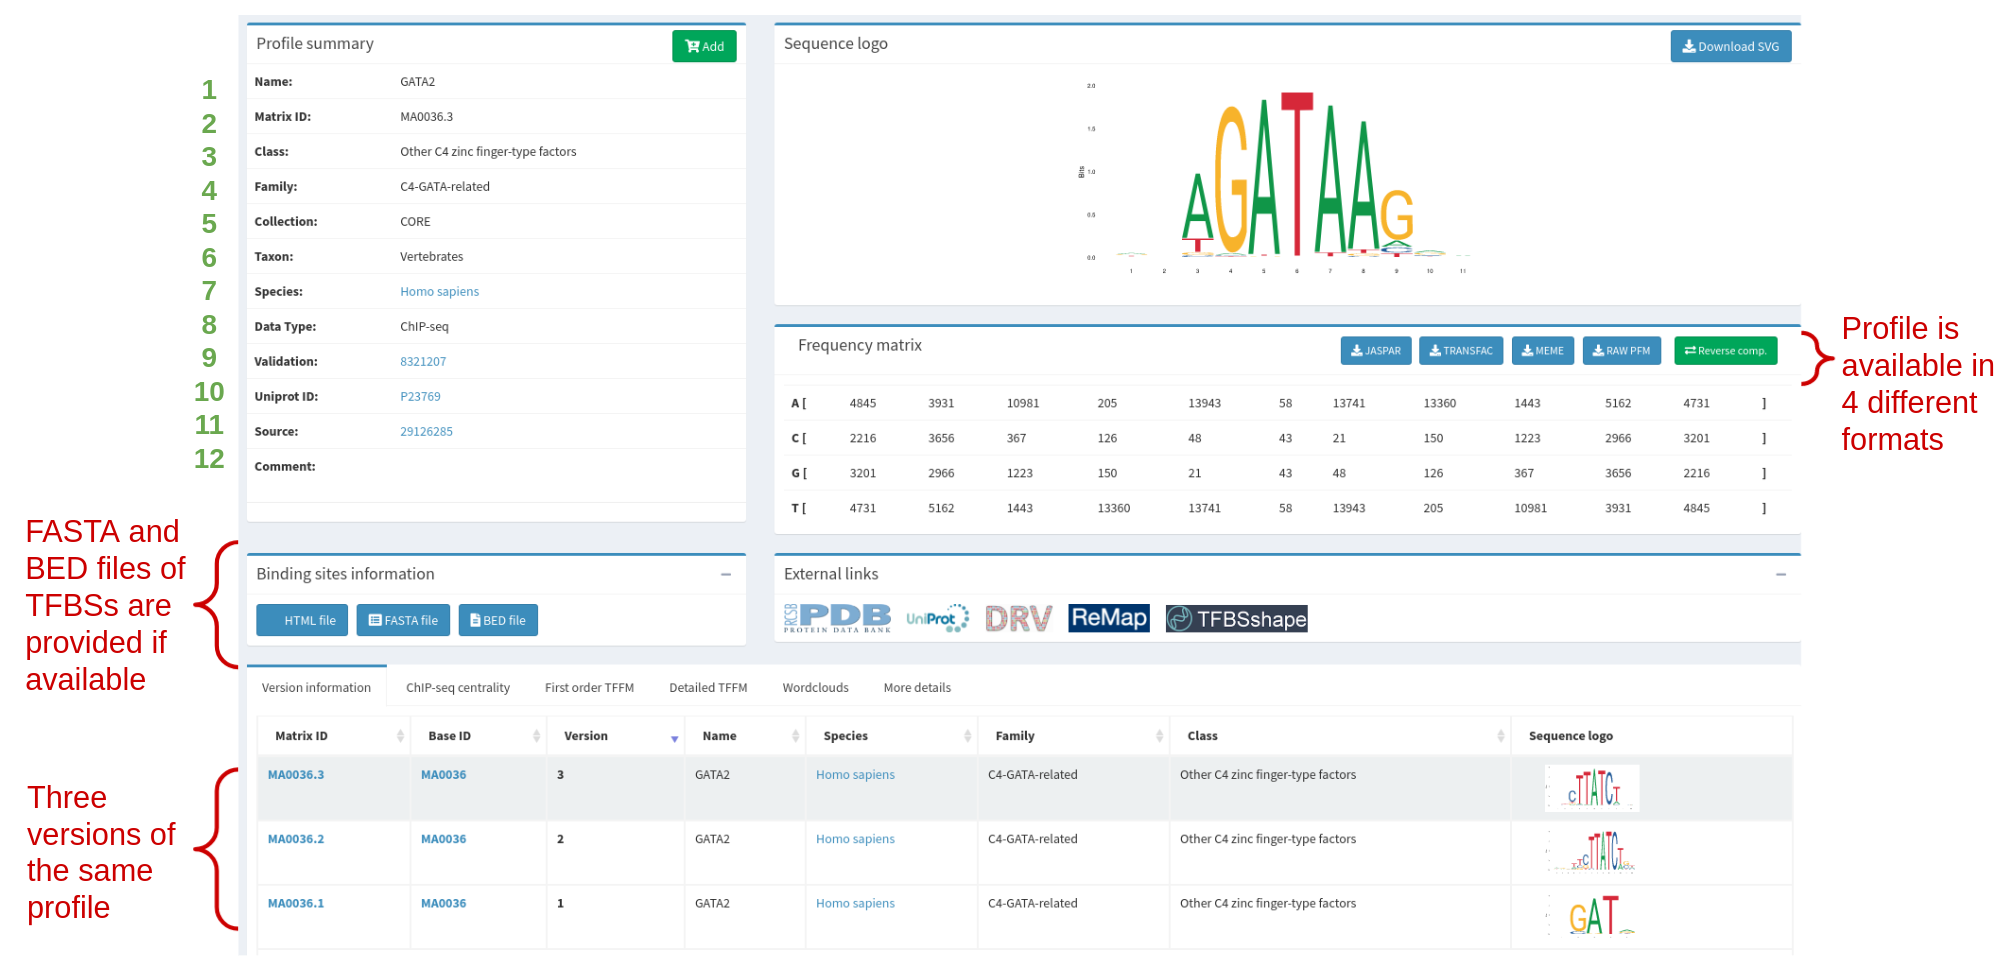Screen dimensions: 2001x971
Task: Collapse the External links panel
Action: pyautogui.click(x=1780, y=574)
